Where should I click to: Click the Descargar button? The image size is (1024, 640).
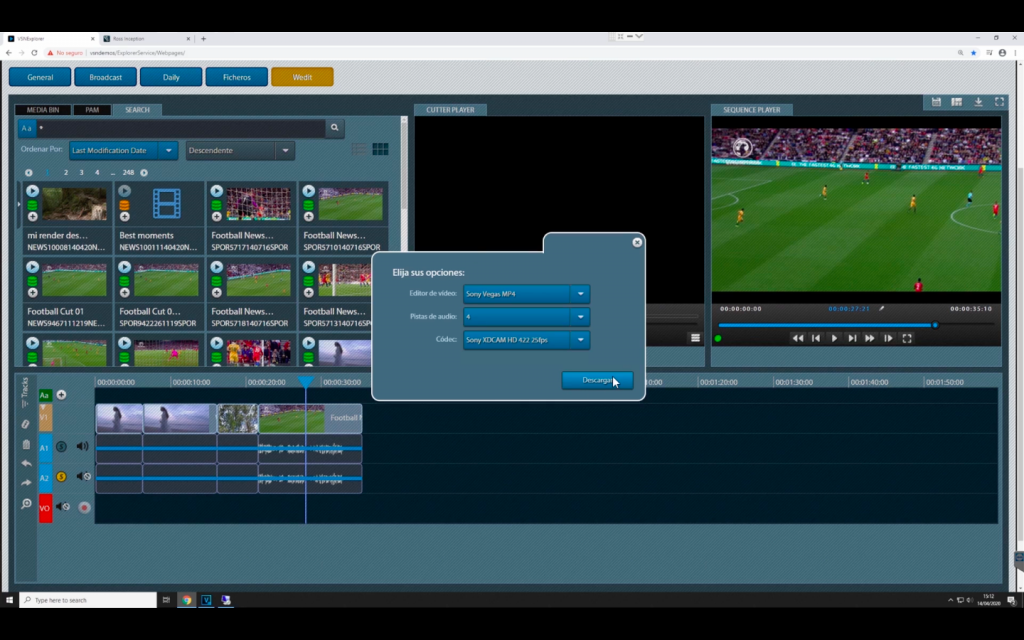click(x=597, y=380)
